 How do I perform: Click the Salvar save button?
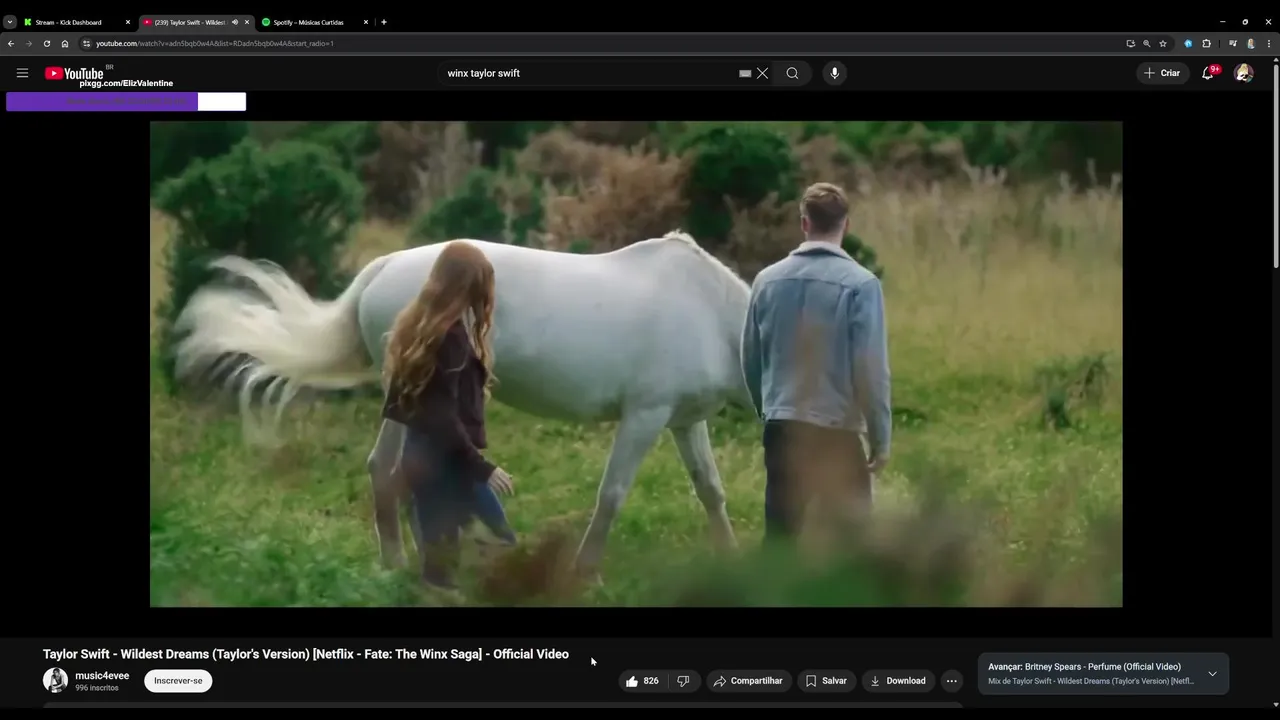pyautogui.click(x=826, y=681)
